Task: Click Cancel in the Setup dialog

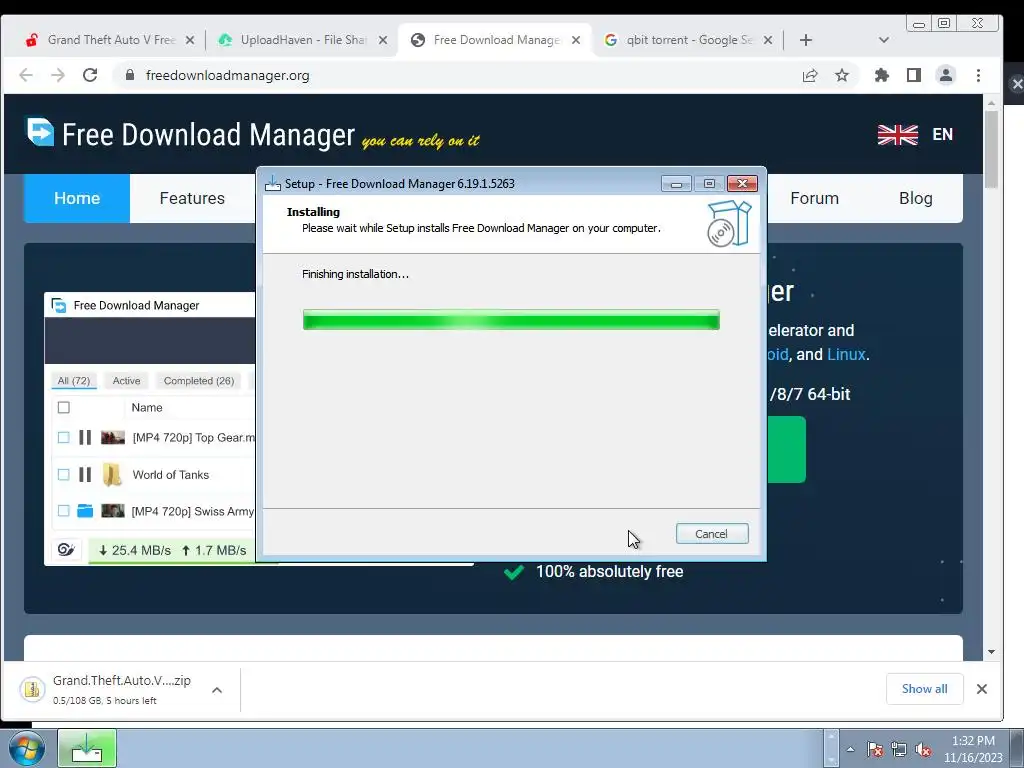Action: coord(712,534)
